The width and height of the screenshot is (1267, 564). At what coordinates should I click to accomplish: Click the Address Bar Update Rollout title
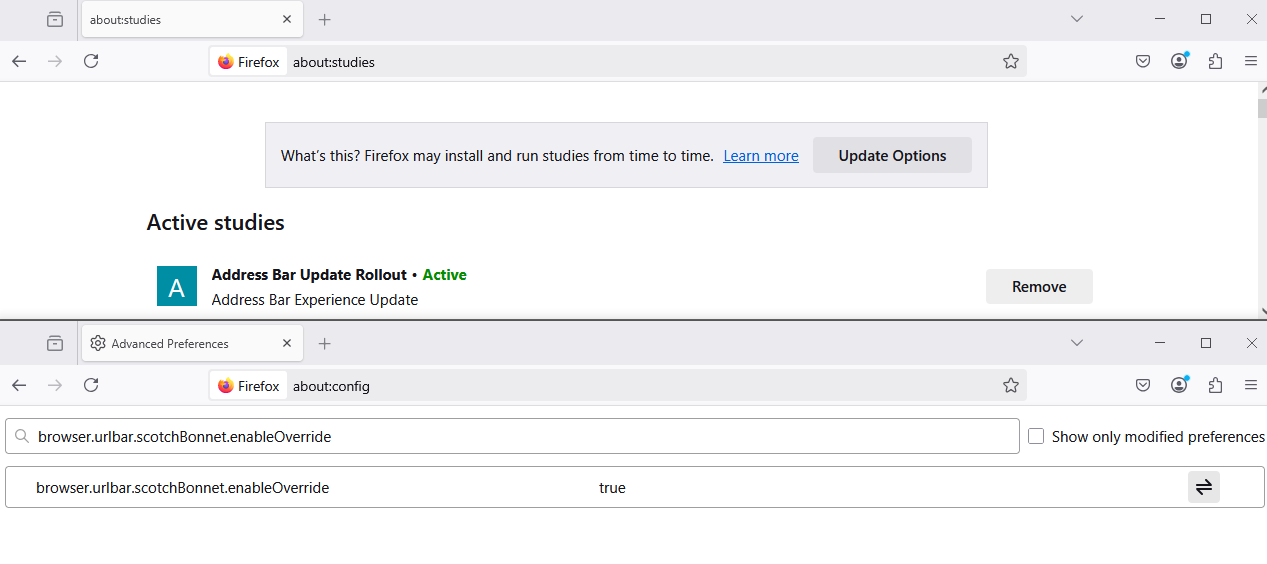tap(309, 275)
